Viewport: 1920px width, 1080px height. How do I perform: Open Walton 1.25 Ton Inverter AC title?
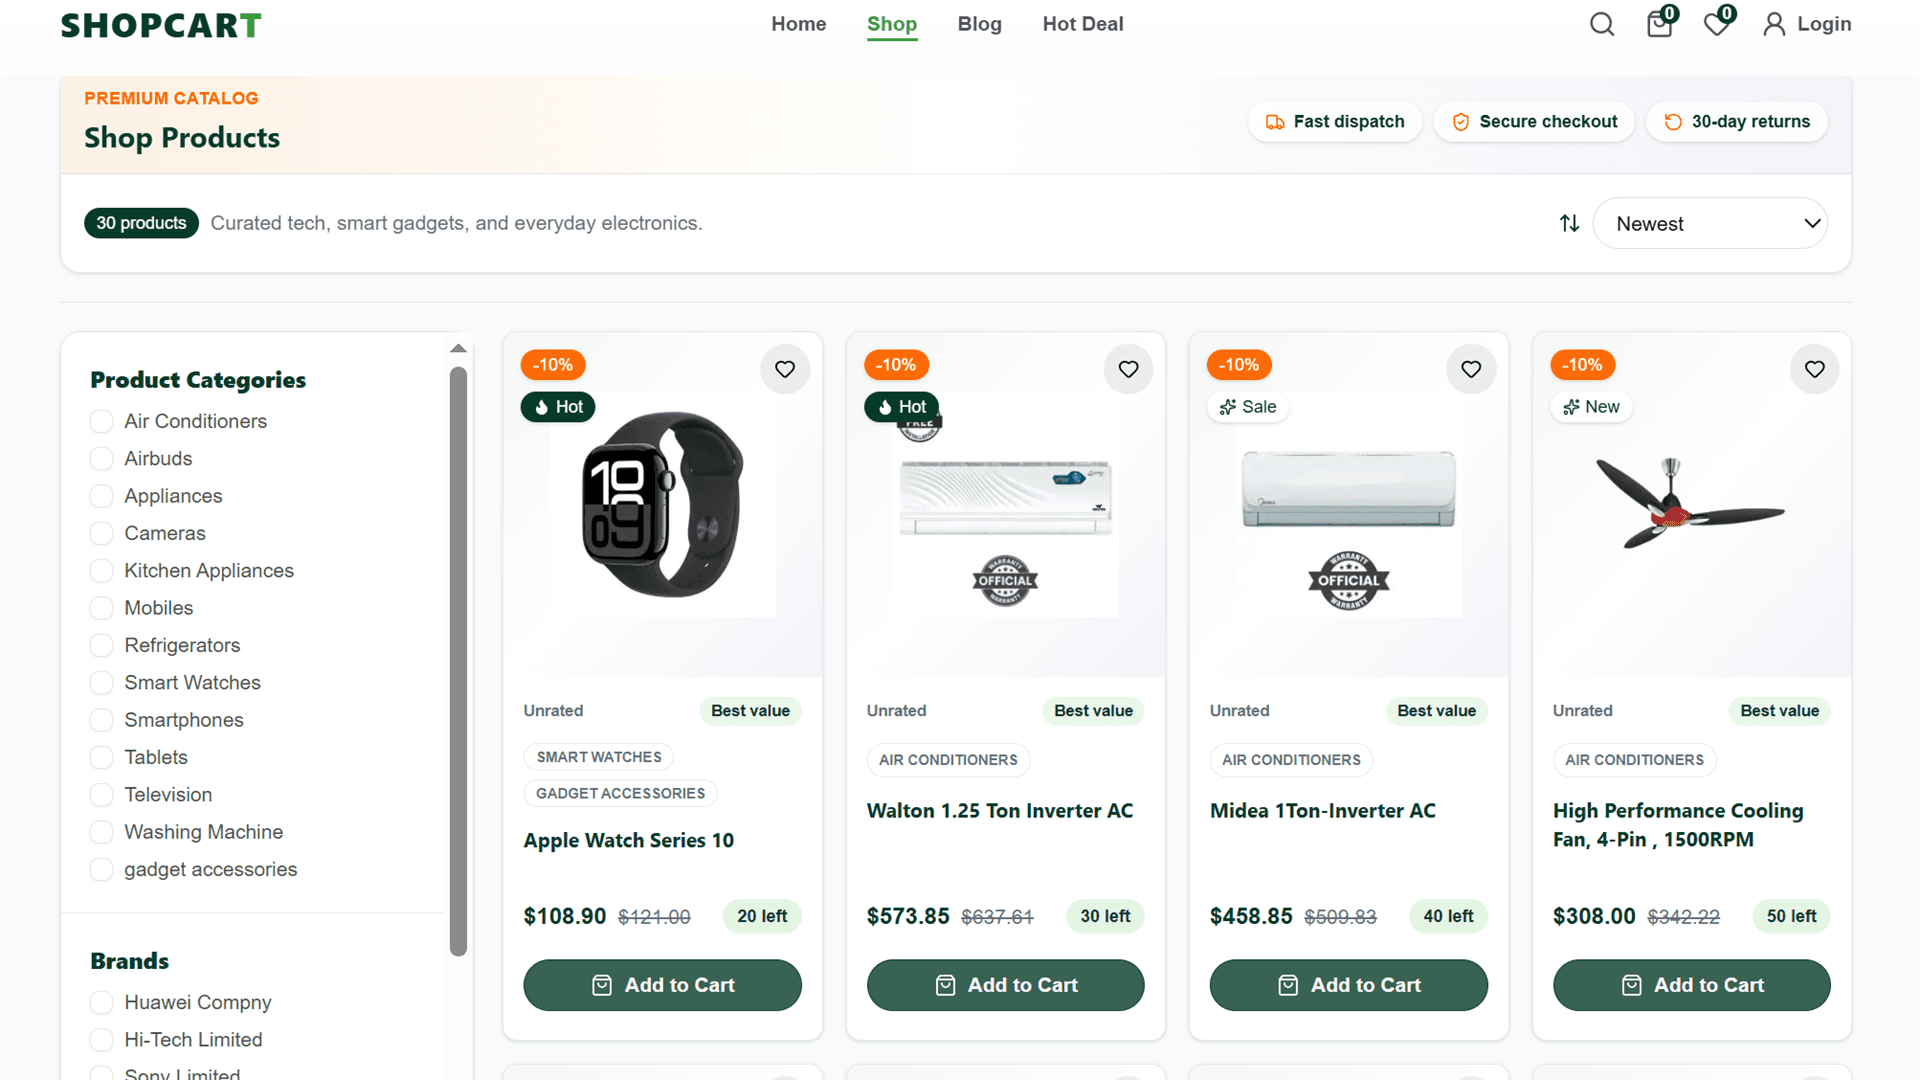point(1000,811)
